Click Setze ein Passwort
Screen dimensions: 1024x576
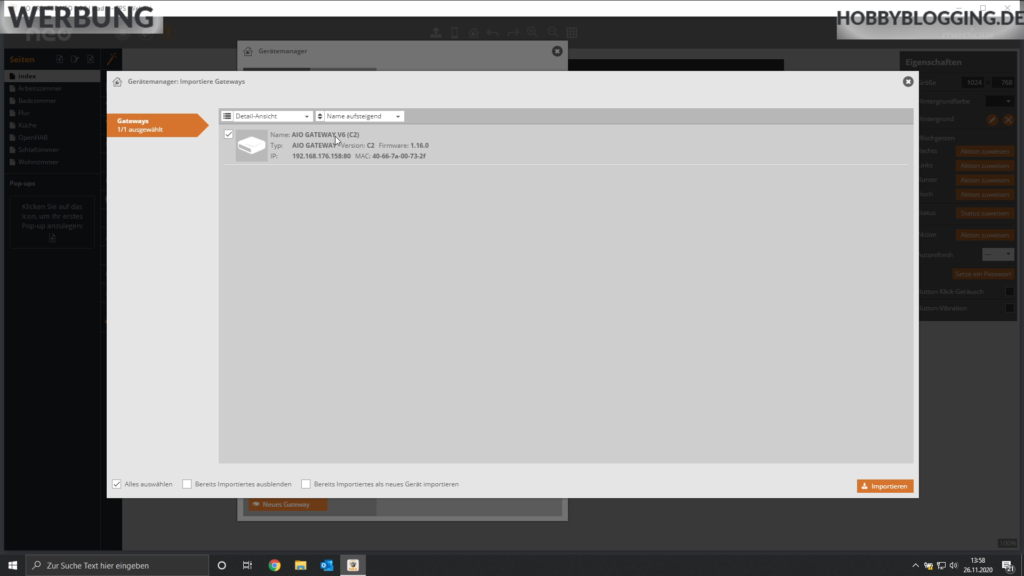click(983, 274)
